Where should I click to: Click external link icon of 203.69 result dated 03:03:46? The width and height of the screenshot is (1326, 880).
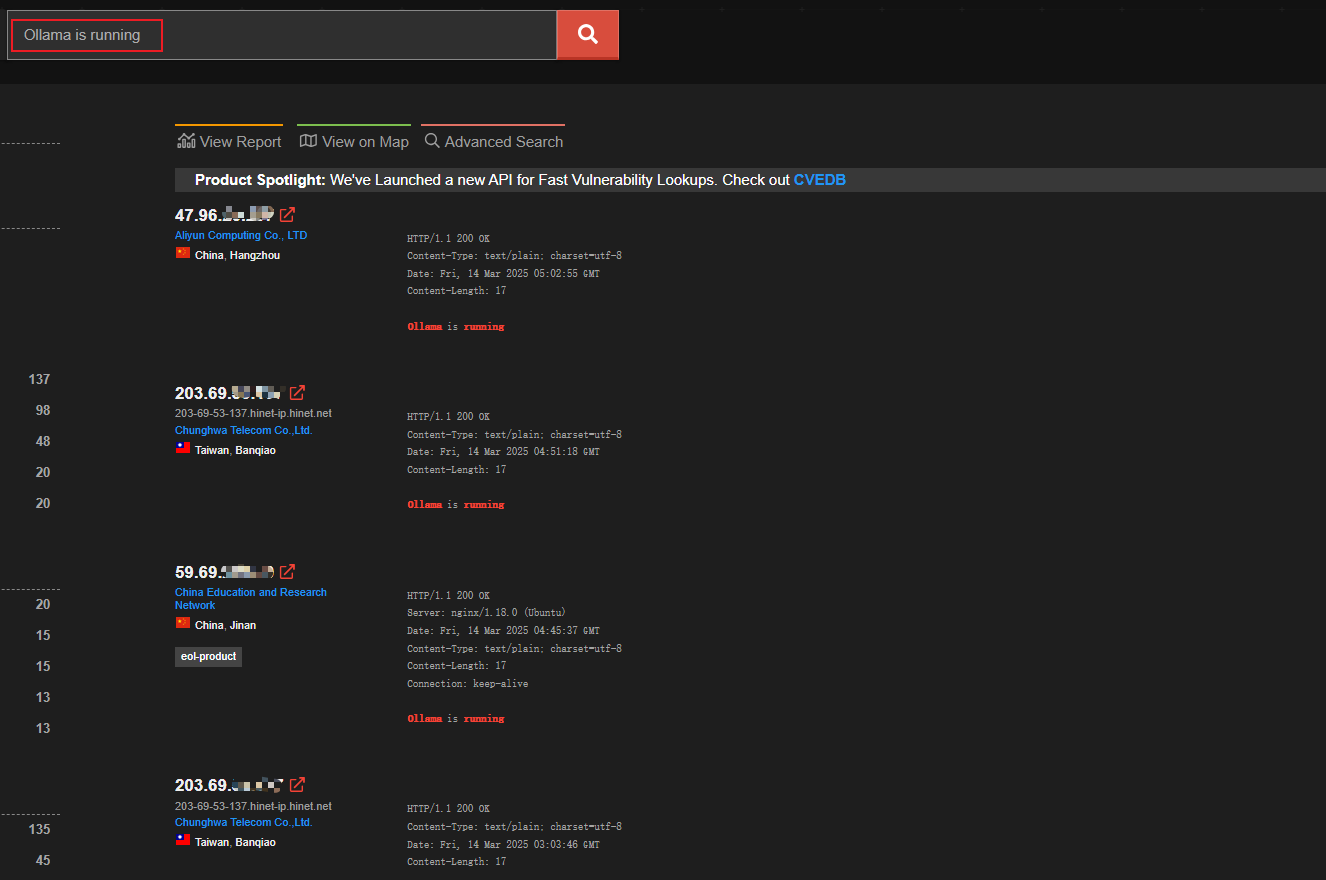coord(297,785)
